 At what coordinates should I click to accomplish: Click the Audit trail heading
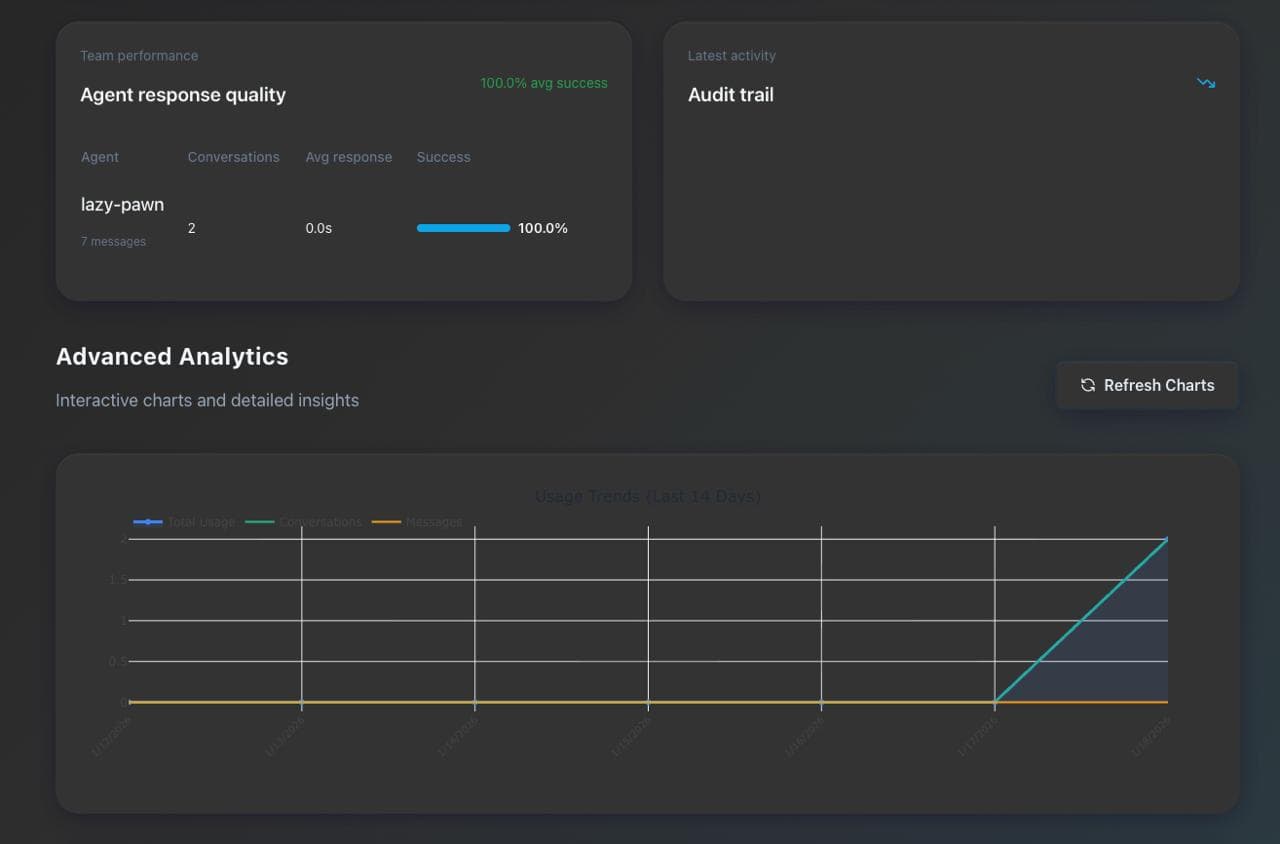(730, 94)
